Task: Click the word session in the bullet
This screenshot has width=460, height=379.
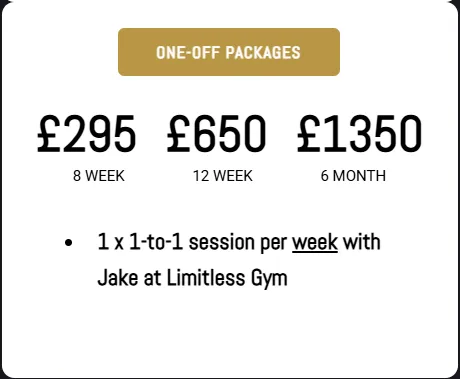Action: [x=222, y=242]
